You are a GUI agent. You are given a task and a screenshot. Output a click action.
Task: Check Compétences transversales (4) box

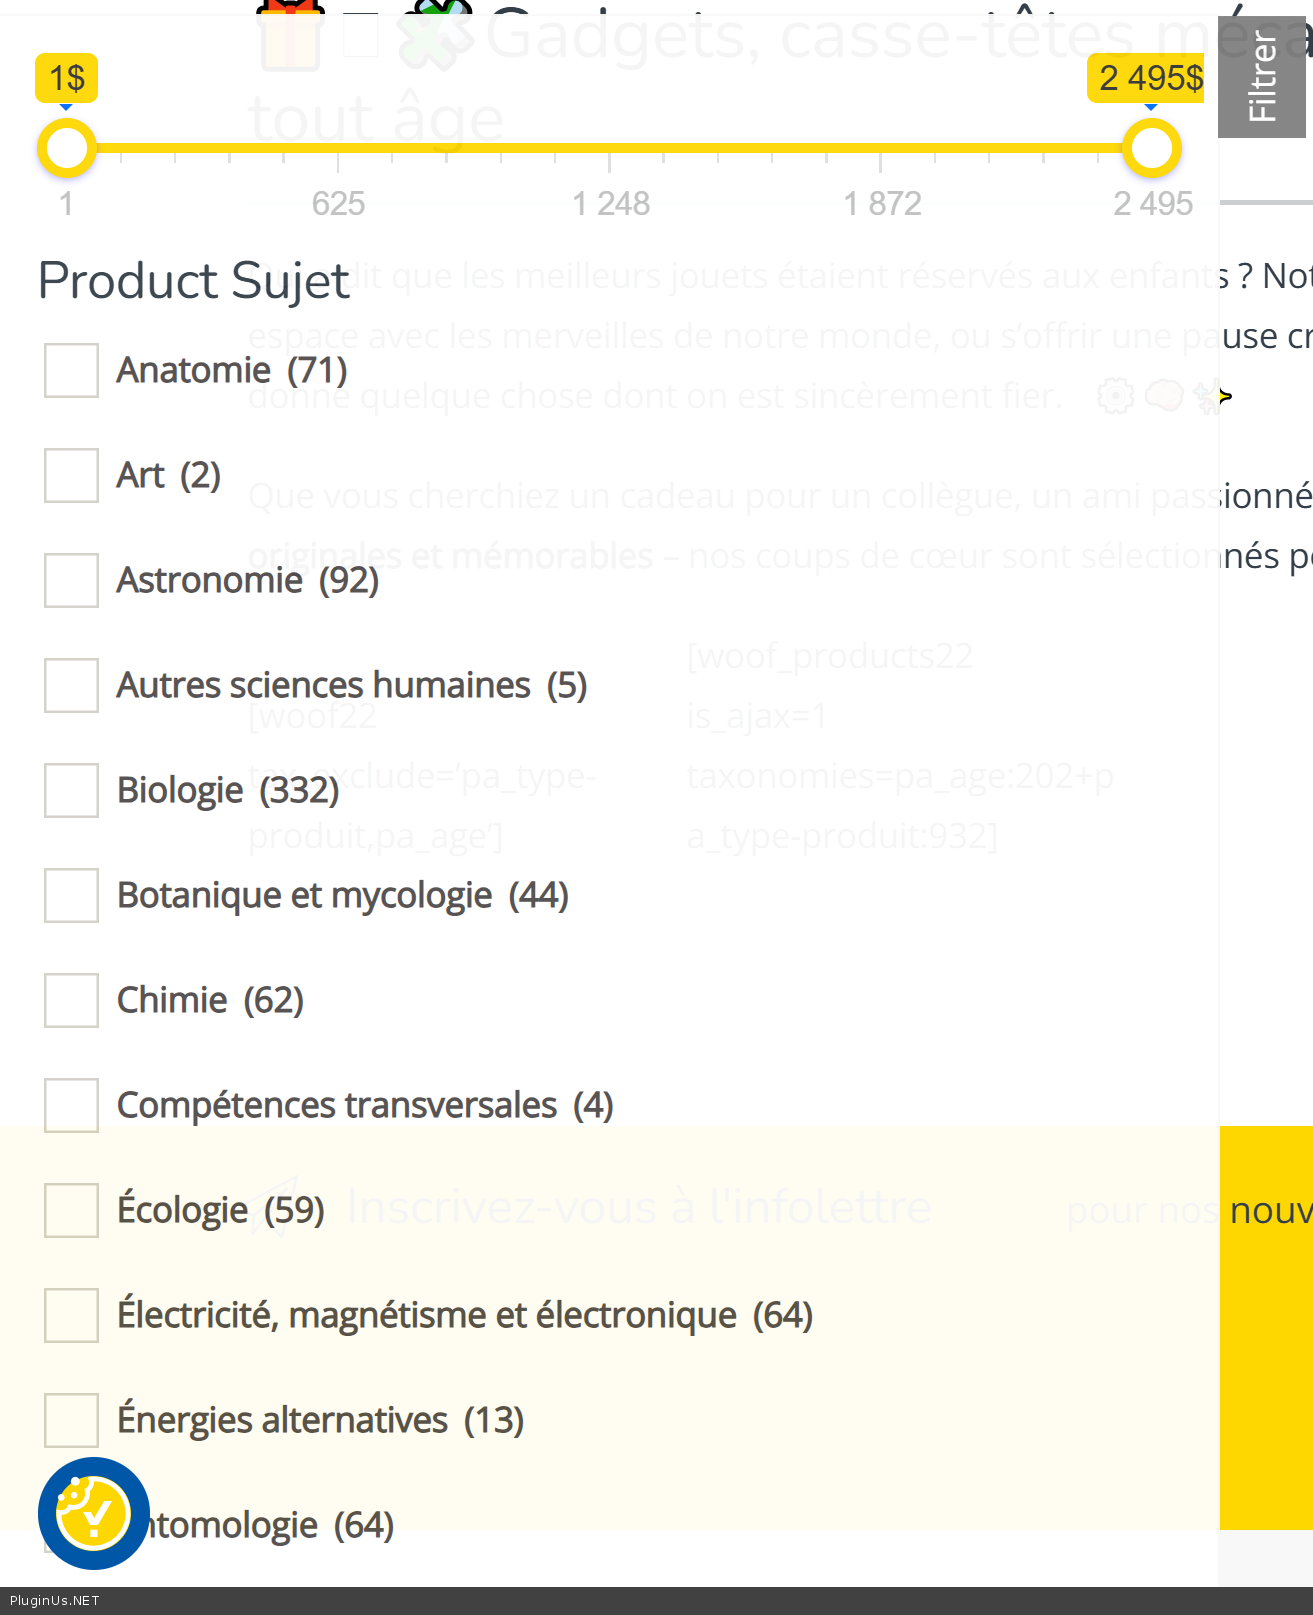click(71, 1105)
